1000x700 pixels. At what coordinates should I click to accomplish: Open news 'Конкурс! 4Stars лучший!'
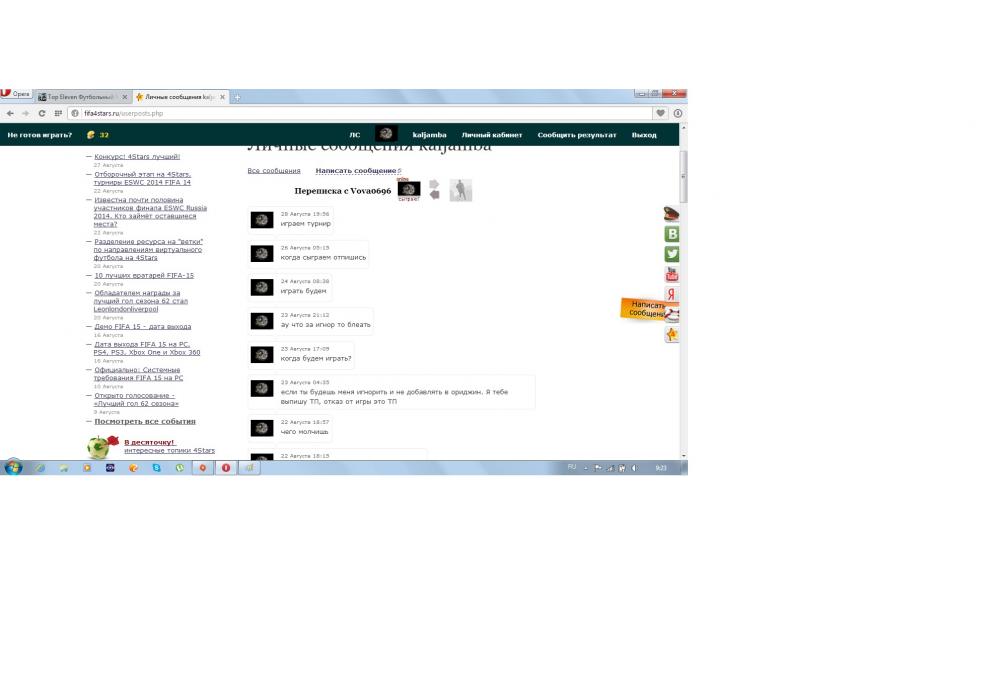tap(137, 157)
